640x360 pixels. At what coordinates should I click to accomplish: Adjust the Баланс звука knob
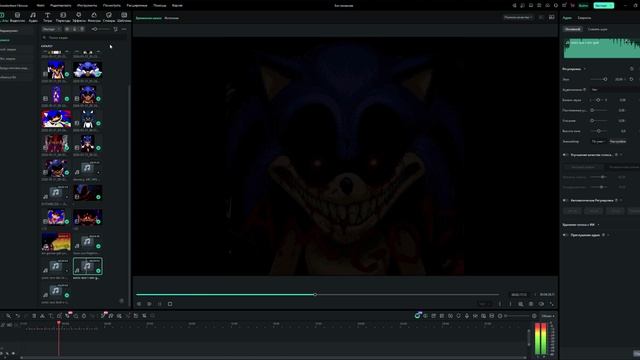598,100
